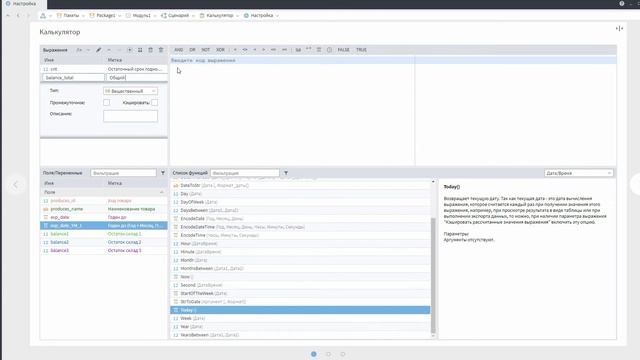Open the Дата/Время function category dropdown
Image resolution: width=640 pixels, height=360 pixels.
click(578, 173)
